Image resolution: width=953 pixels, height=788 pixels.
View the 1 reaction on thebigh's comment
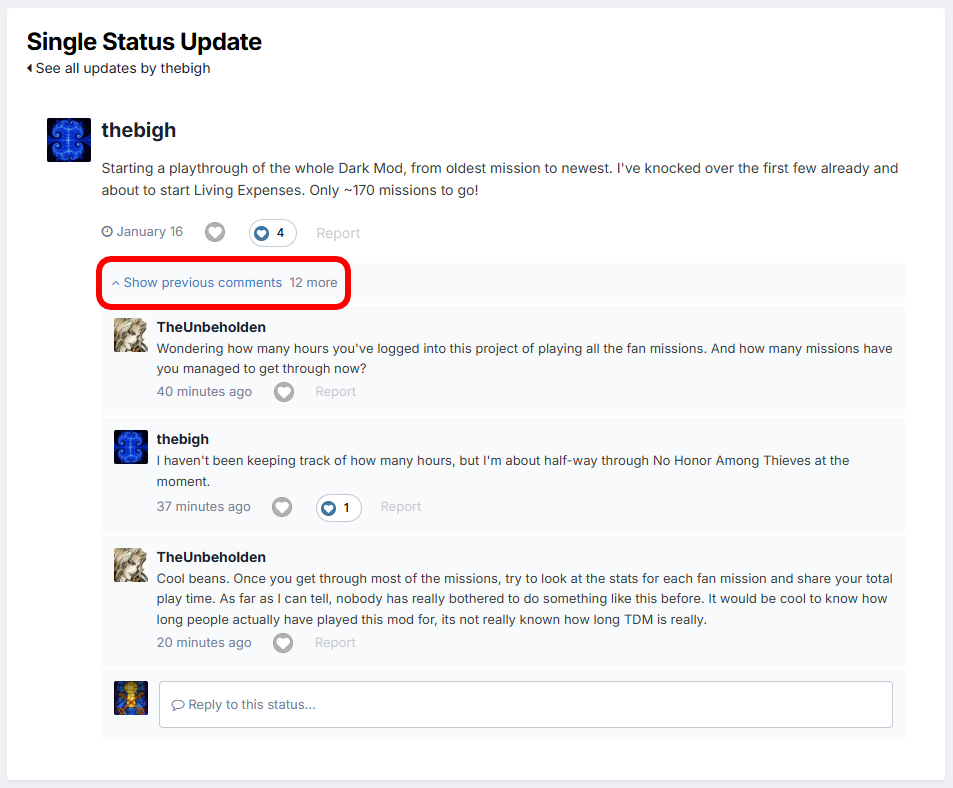coord(339,508)
